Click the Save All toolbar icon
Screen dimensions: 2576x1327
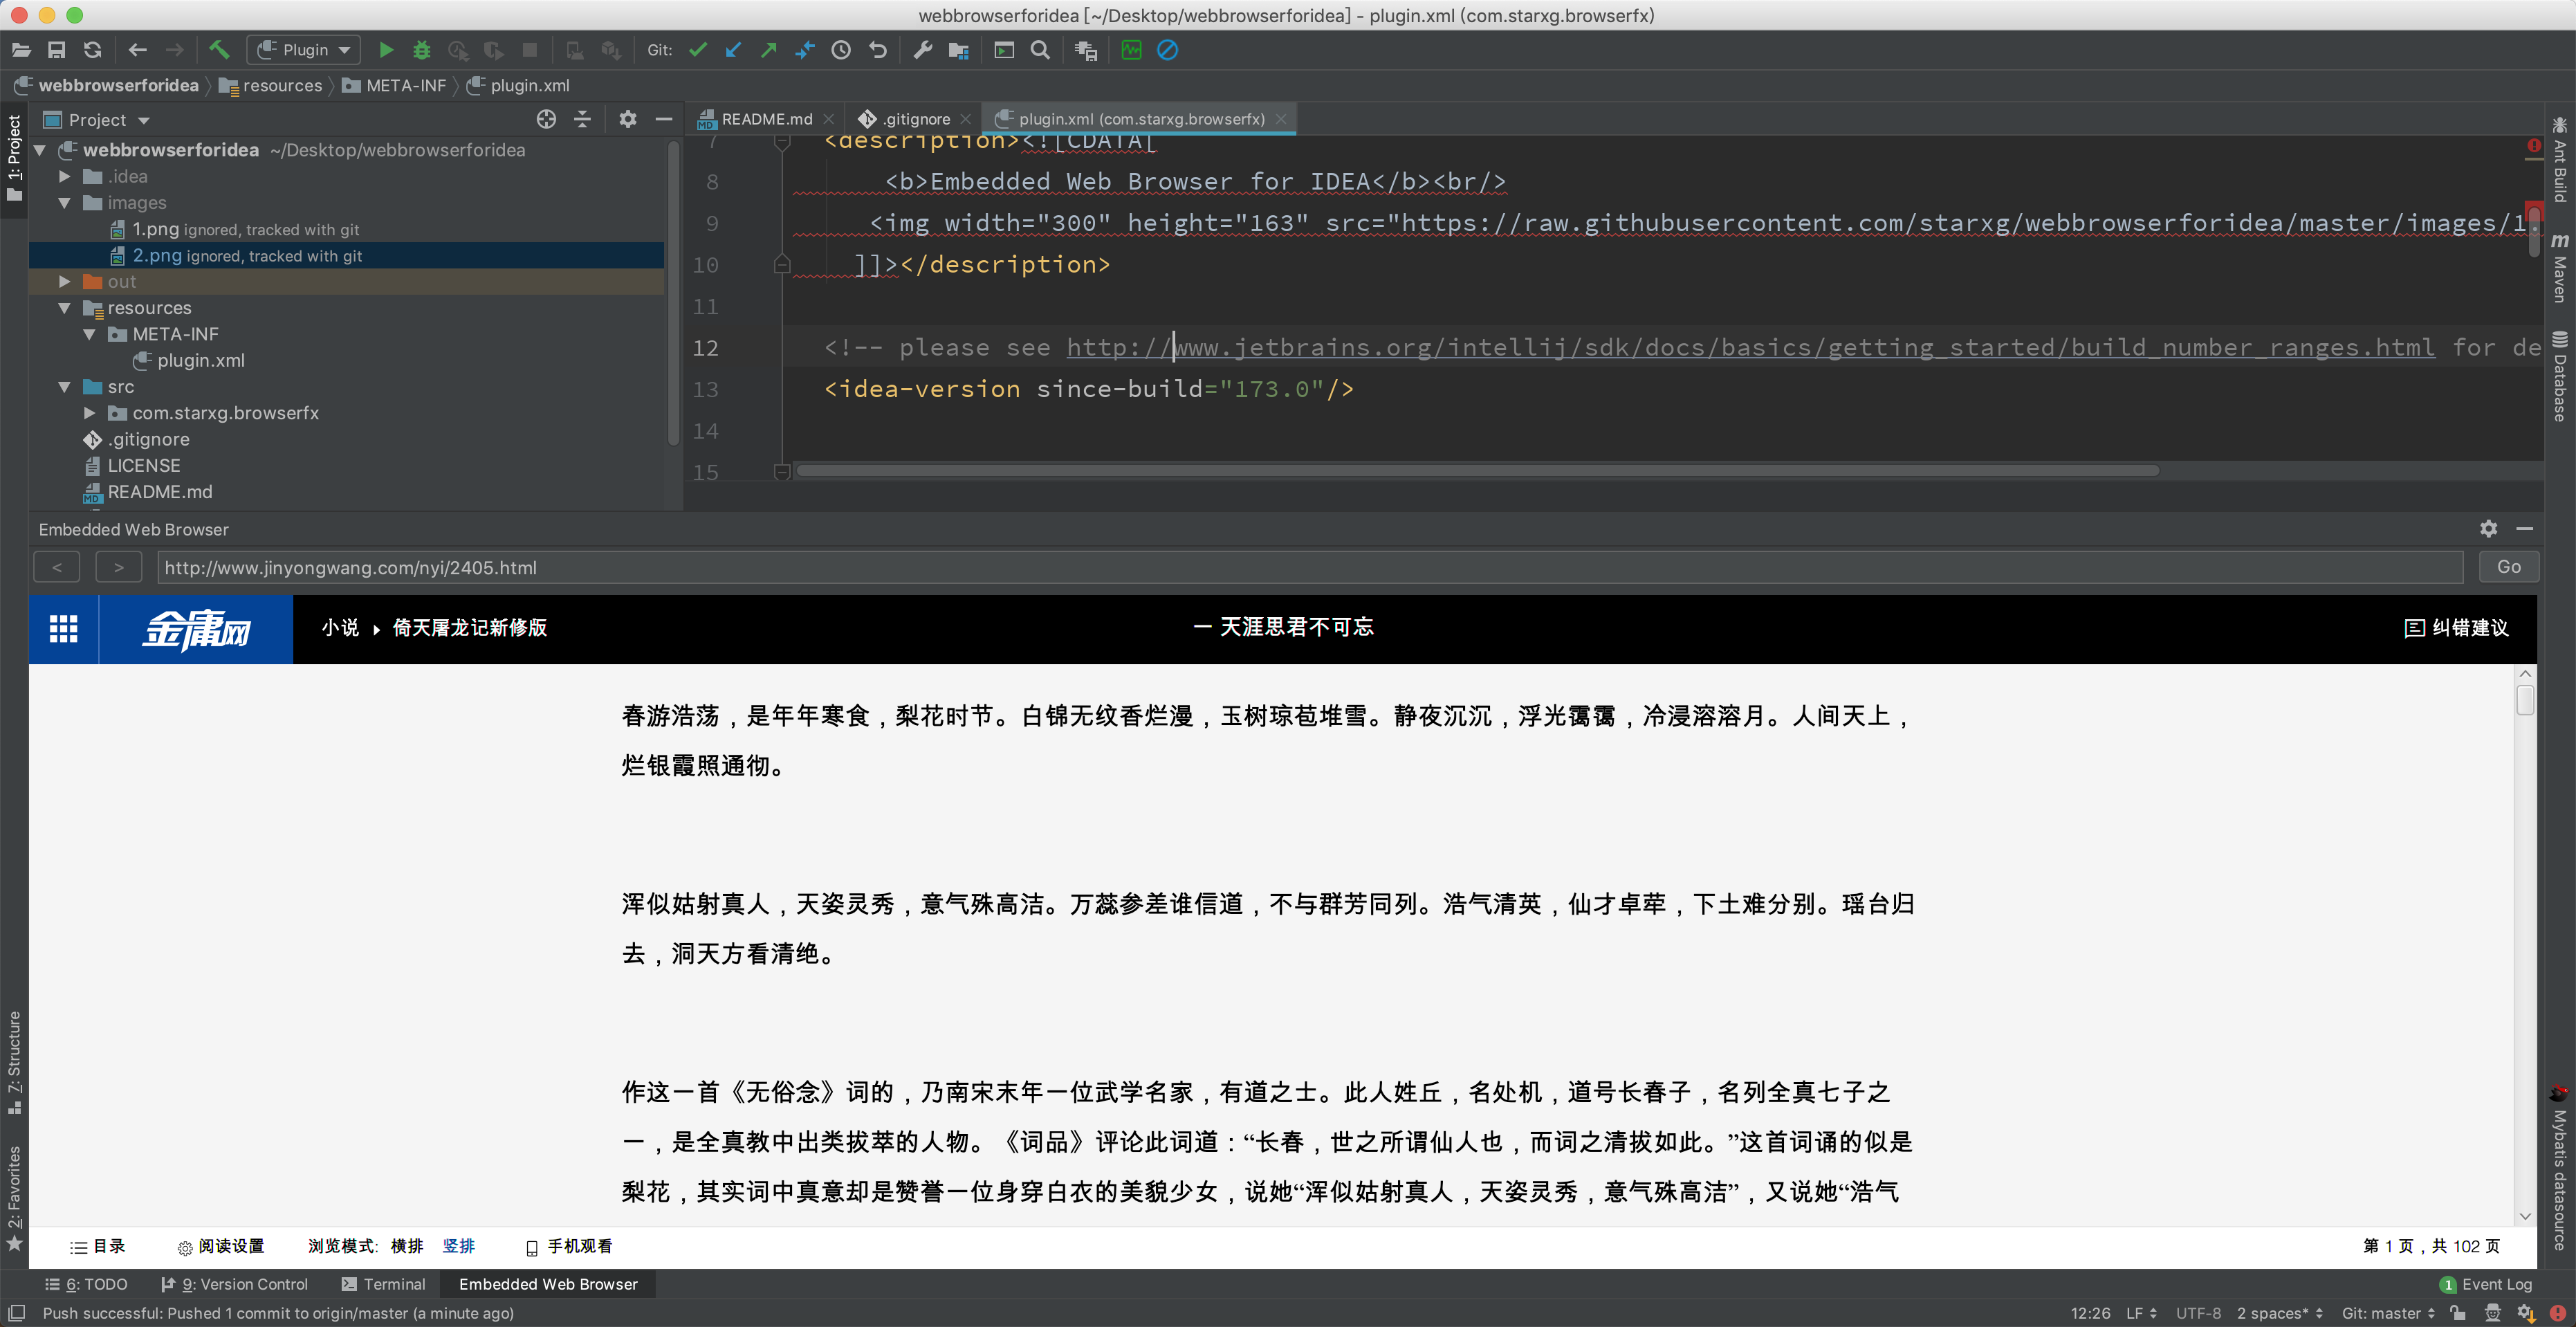click(x=57, y=50)
